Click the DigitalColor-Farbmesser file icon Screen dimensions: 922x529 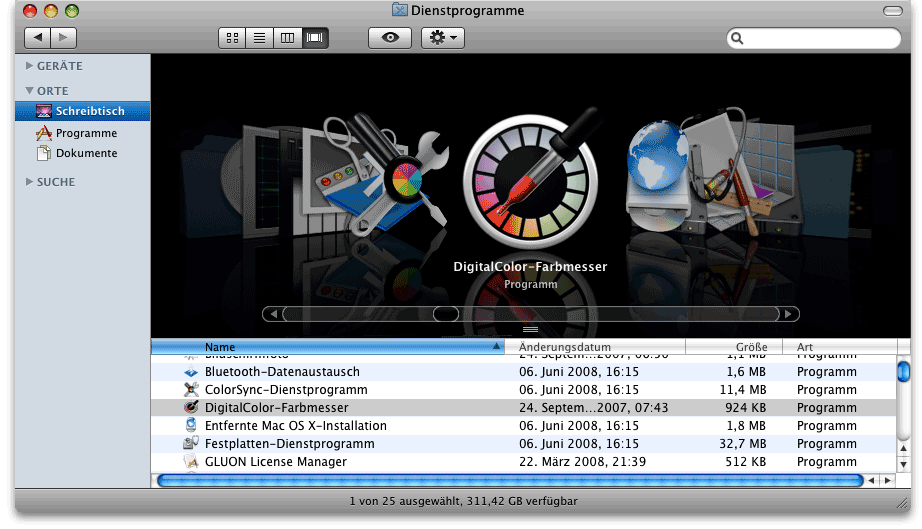click(191, 407)
